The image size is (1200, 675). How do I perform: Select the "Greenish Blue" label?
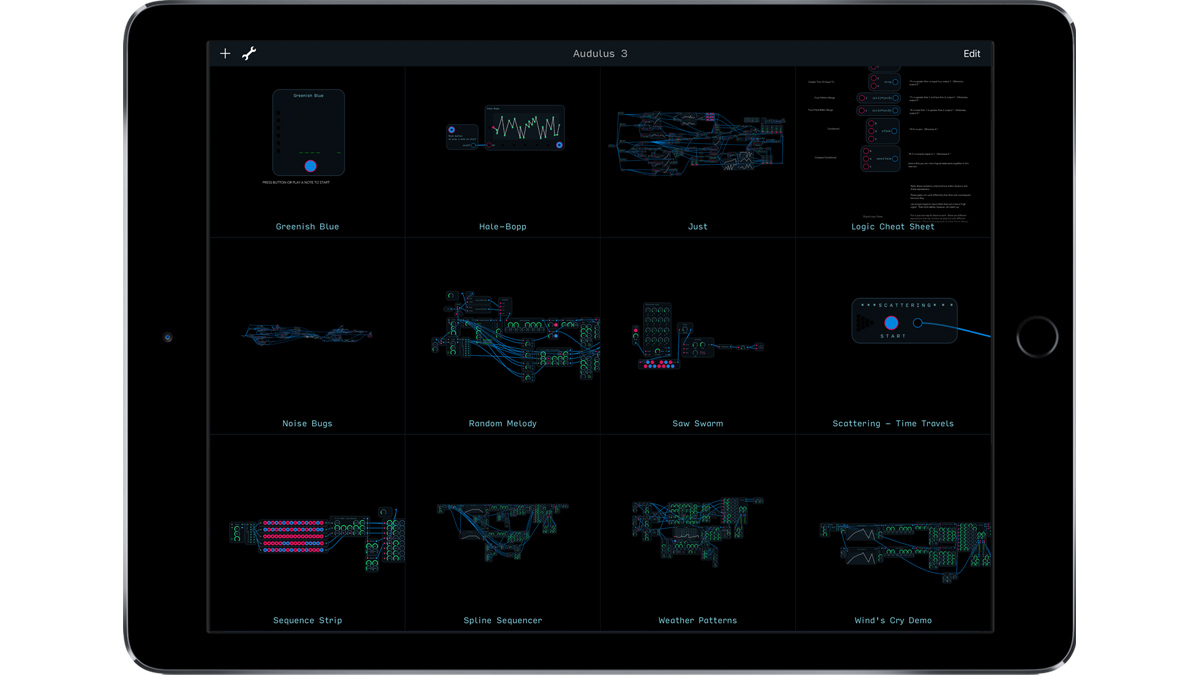(x=307, y=227)
